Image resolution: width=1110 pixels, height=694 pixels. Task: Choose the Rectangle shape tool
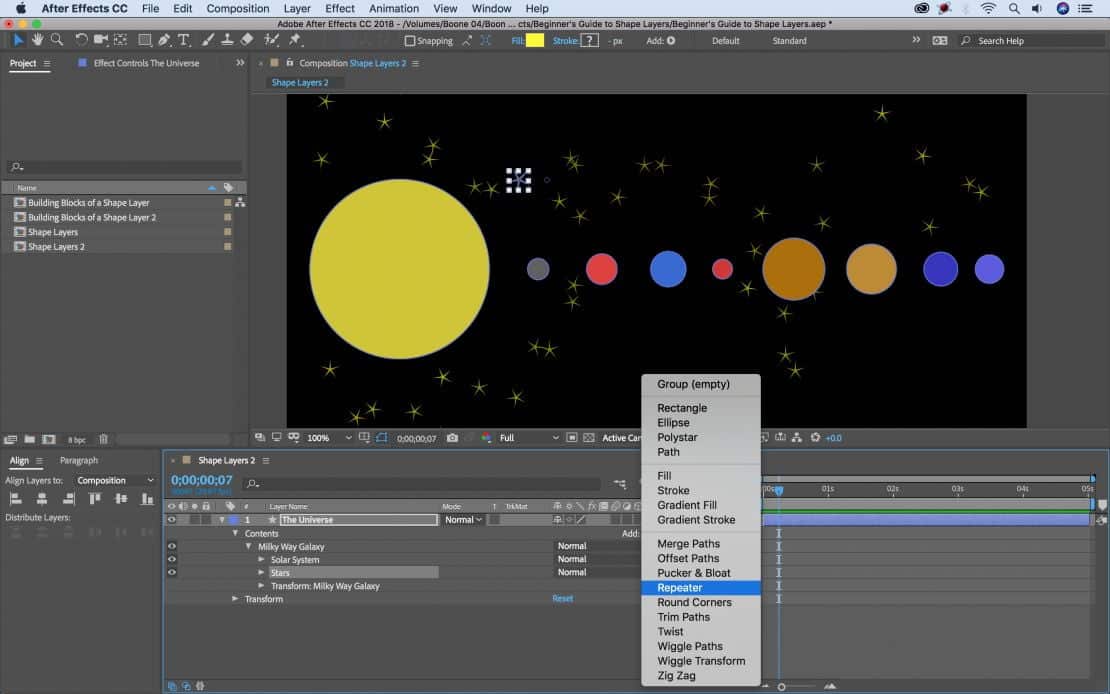145,40
